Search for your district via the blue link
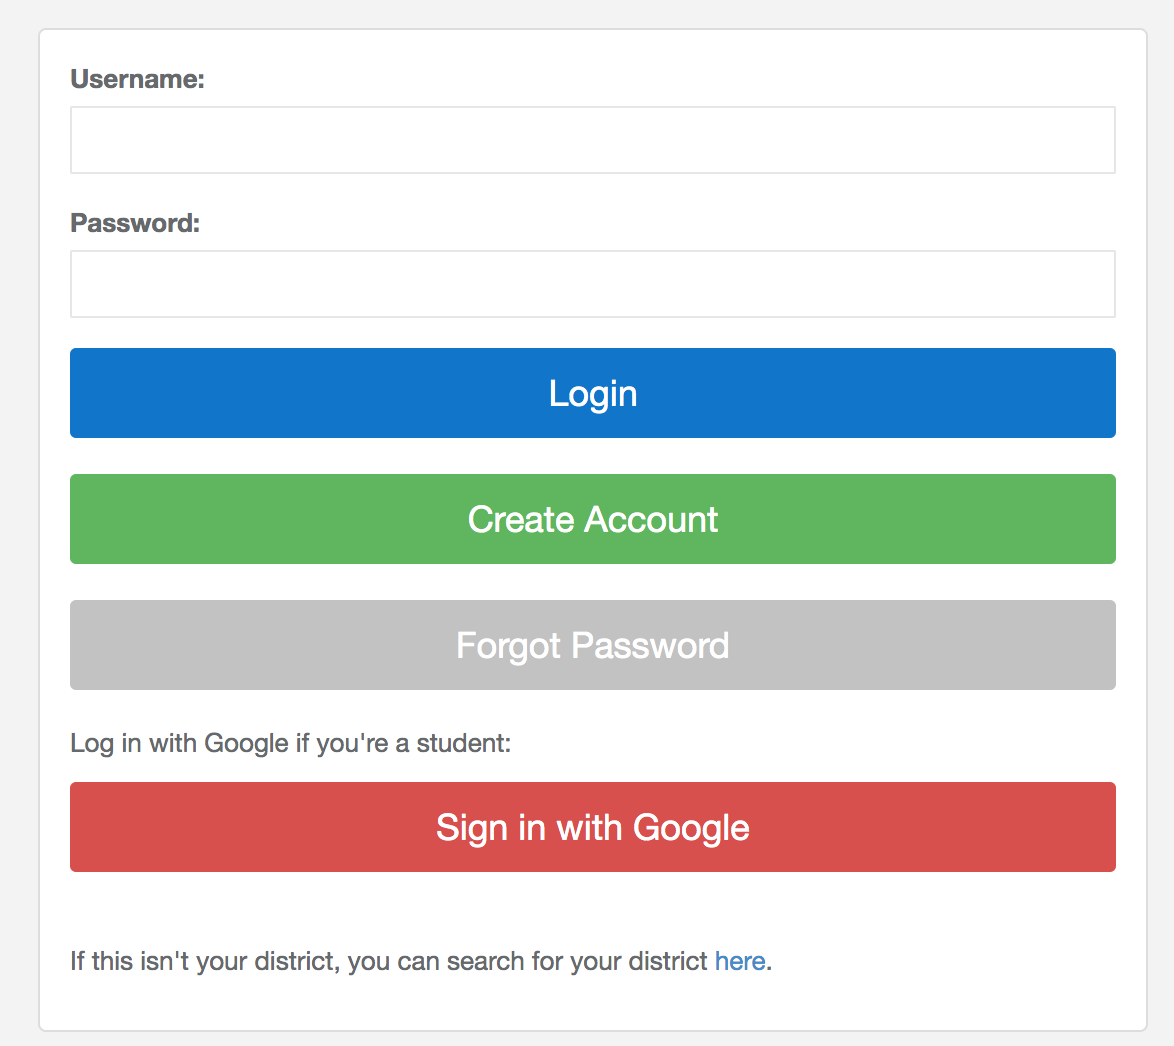Image resolution: width=1174 pixels, height=1046 pixels. tap(740, 961)
